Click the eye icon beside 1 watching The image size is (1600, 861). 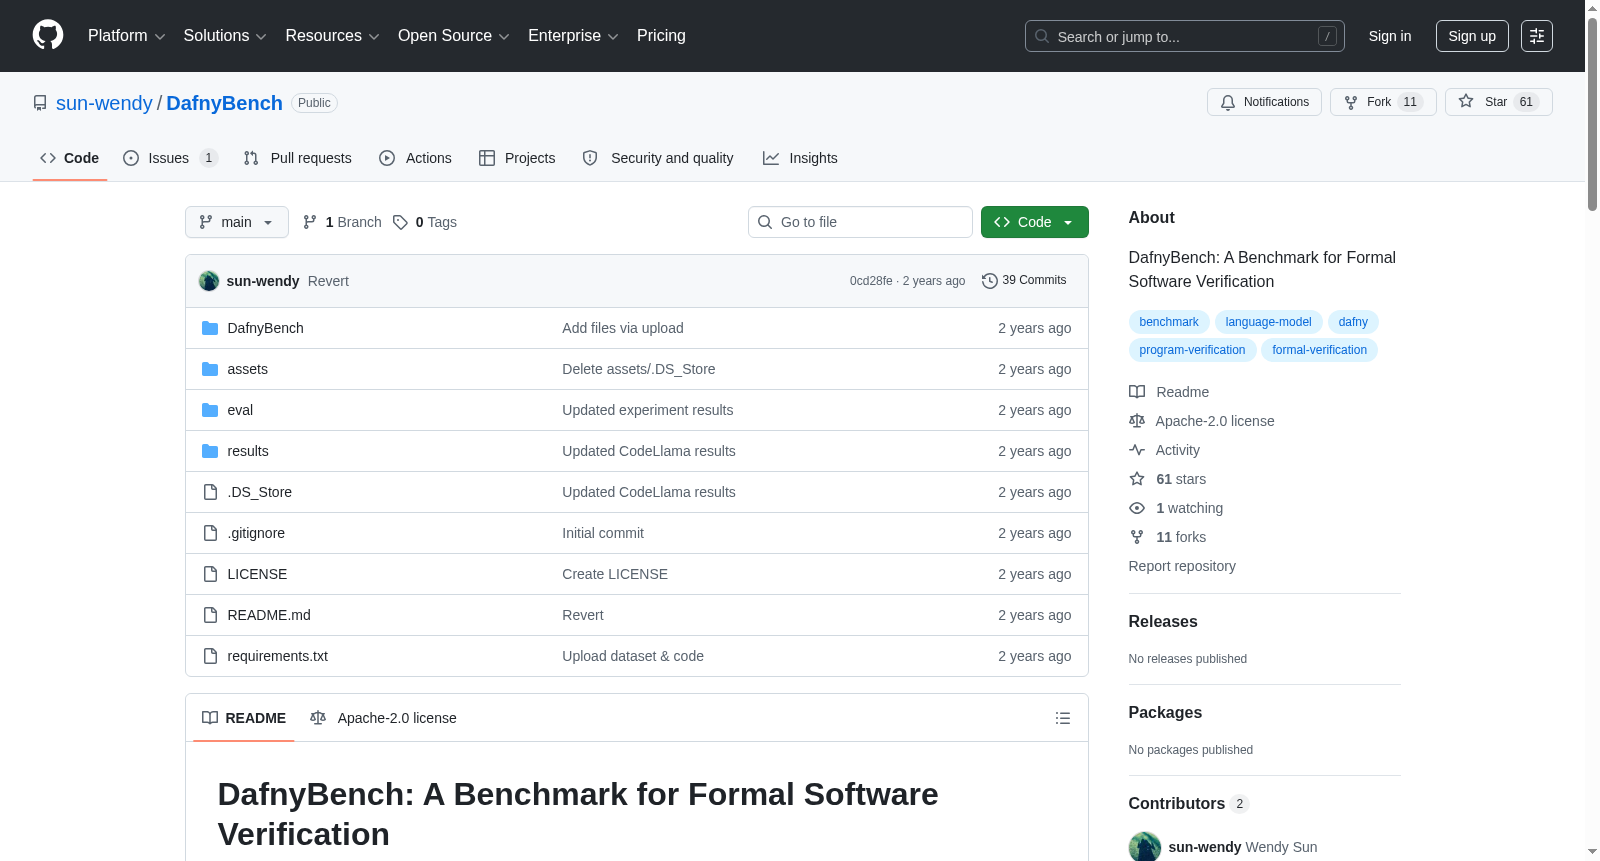(x=1137, y=508)
